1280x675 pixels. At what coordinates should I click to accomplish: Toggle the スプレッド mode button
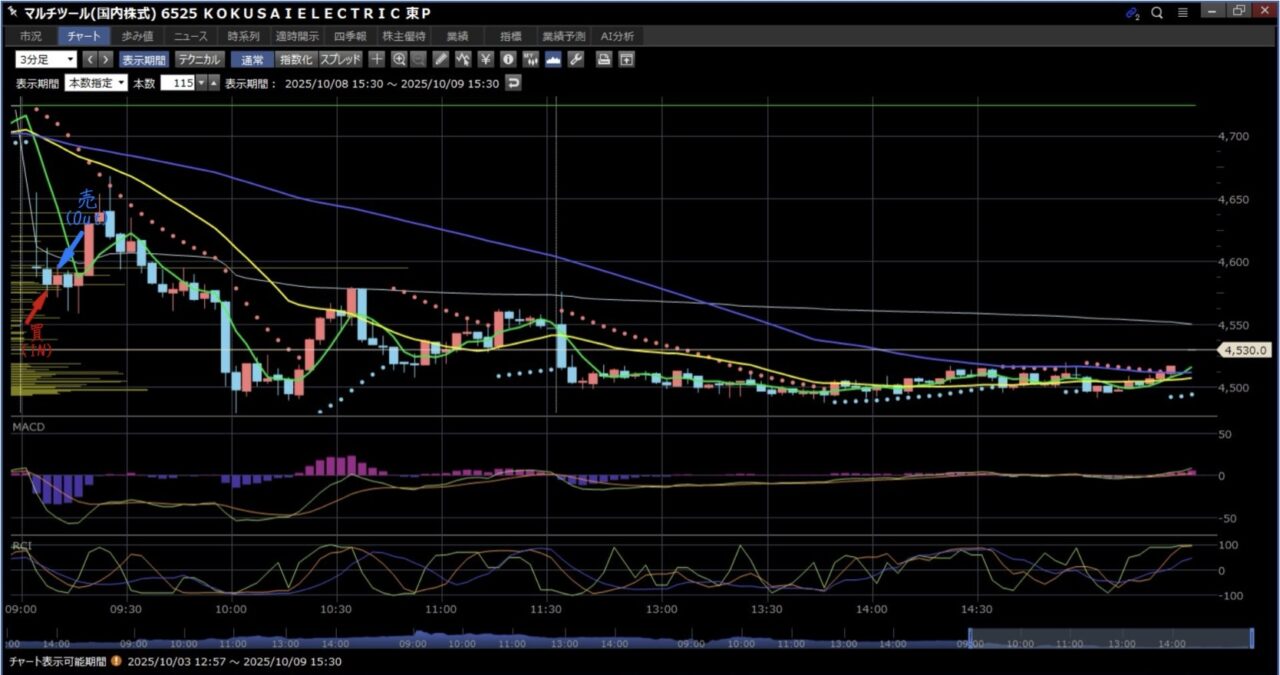pyautogui.click(x=340, y=59)
